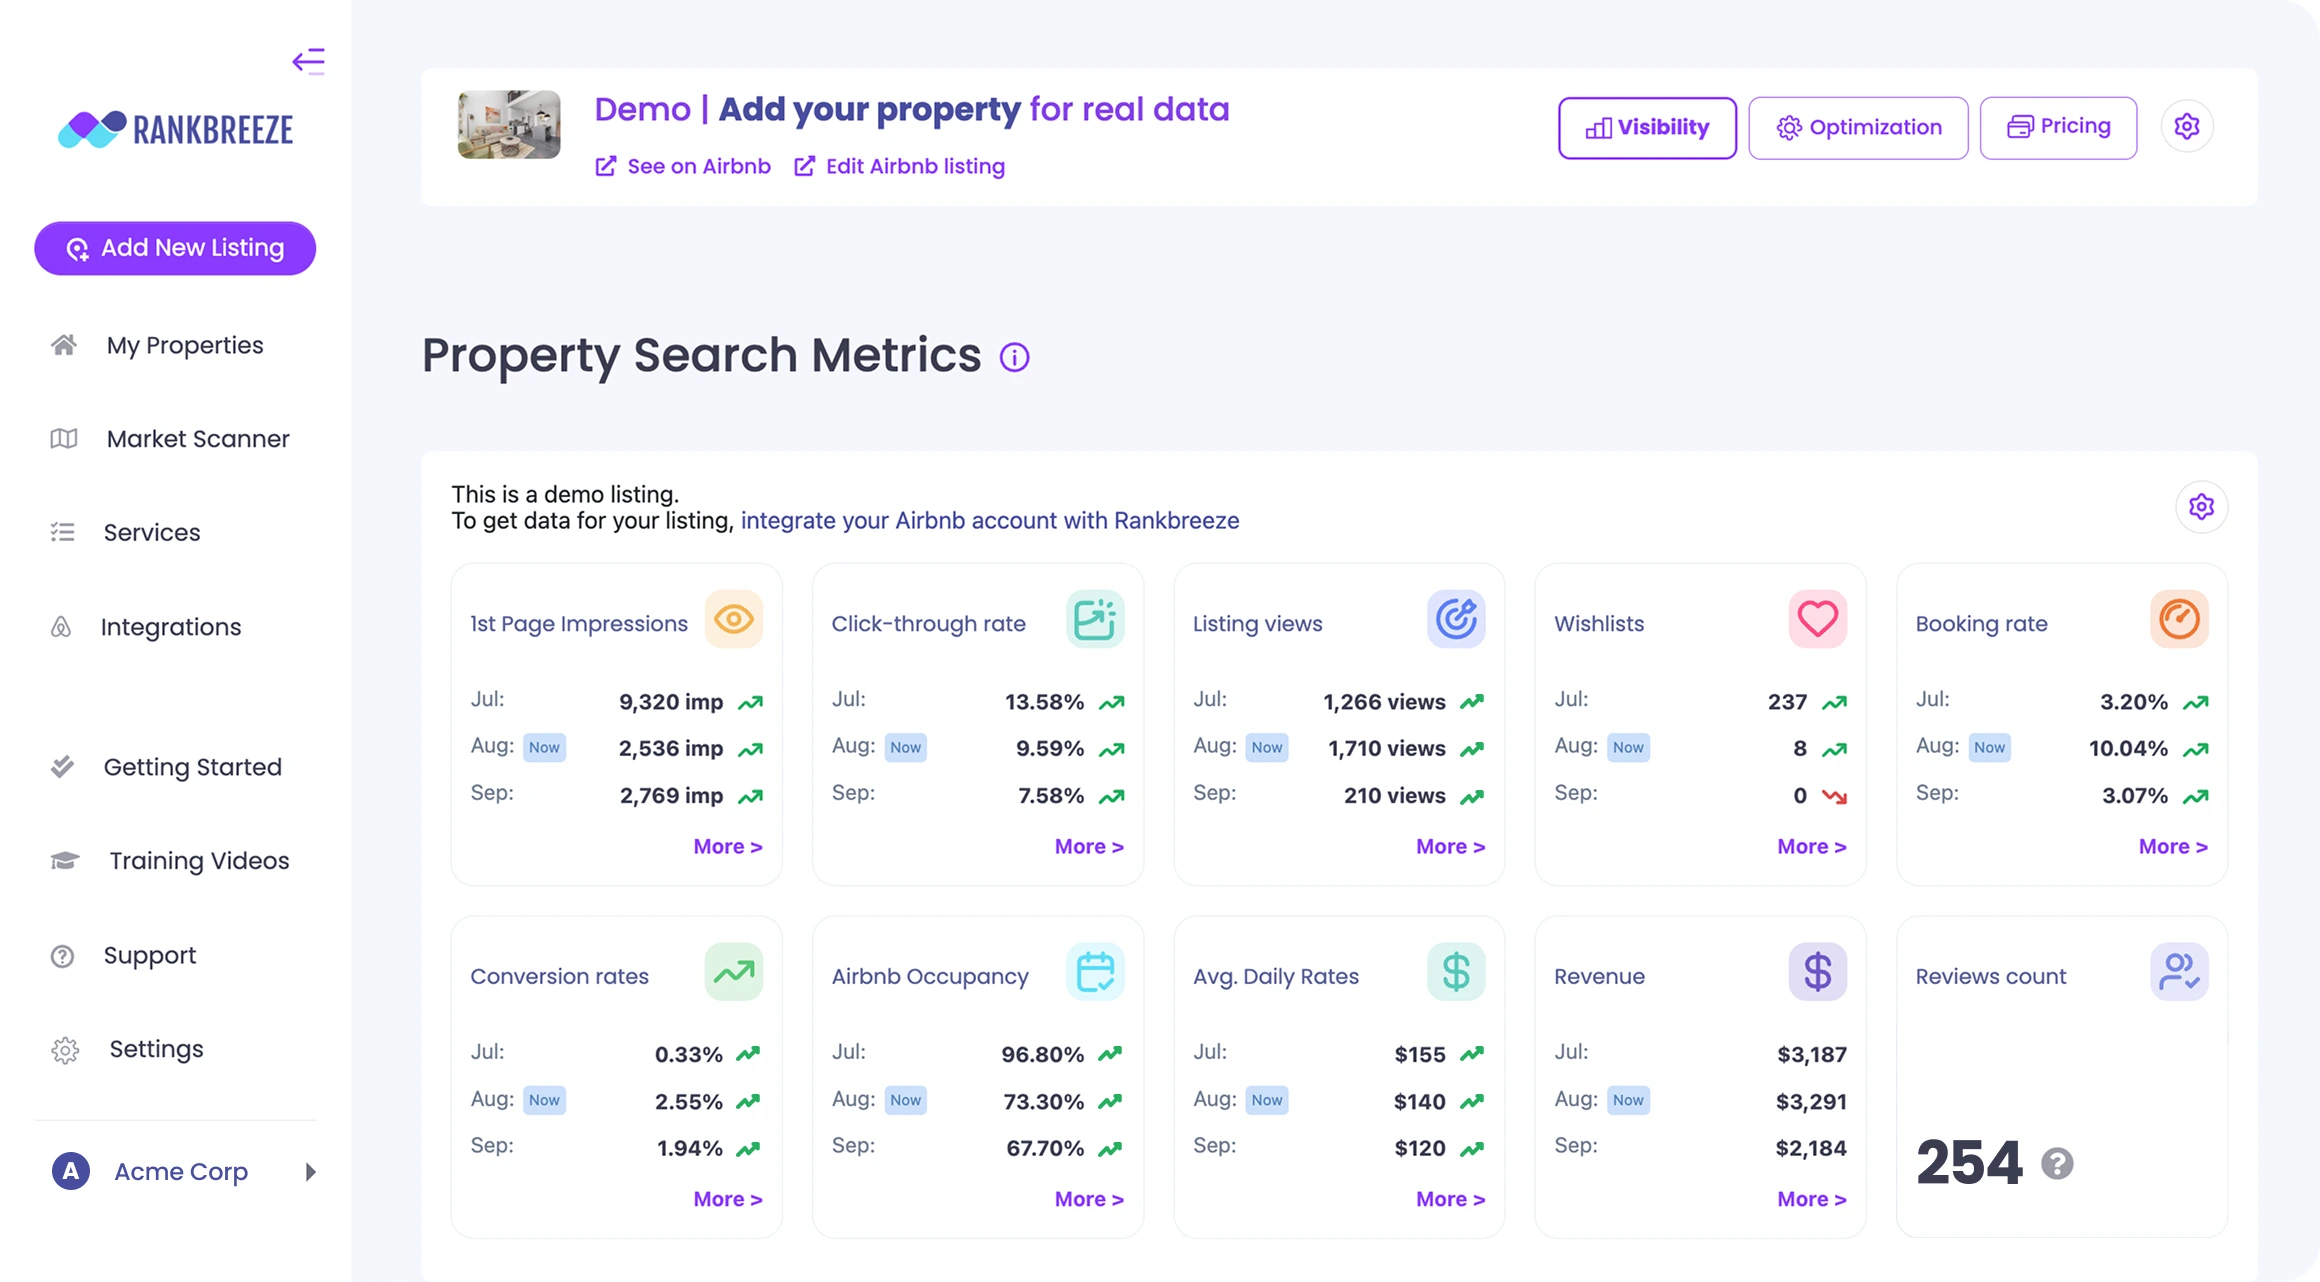
Task: Click the demo property thumbnail photo
Action: pos(509,125)
